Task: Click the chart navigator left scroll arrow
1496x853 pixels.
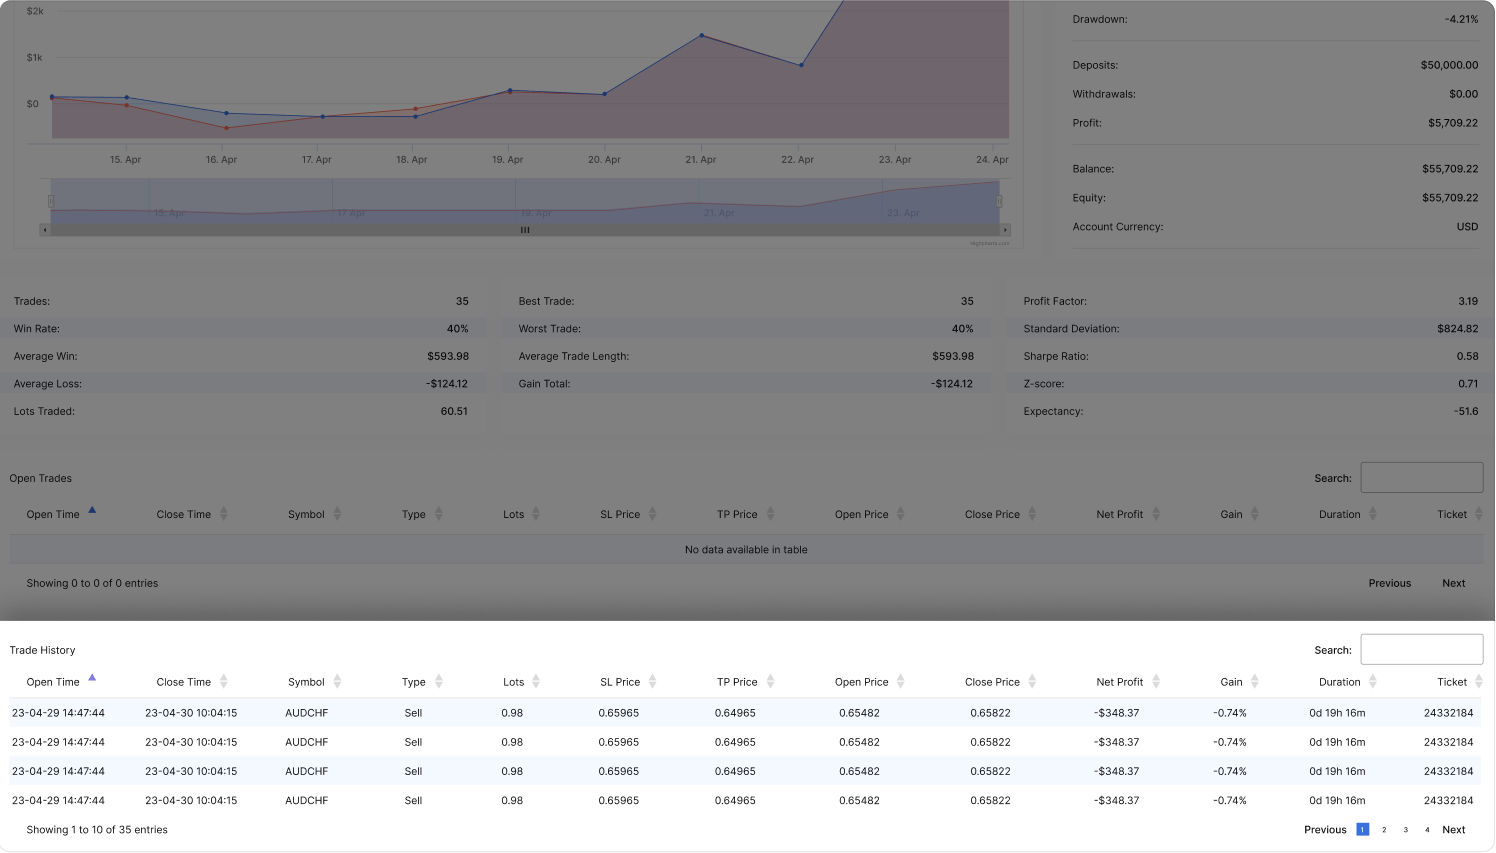Action: [44, 230]
